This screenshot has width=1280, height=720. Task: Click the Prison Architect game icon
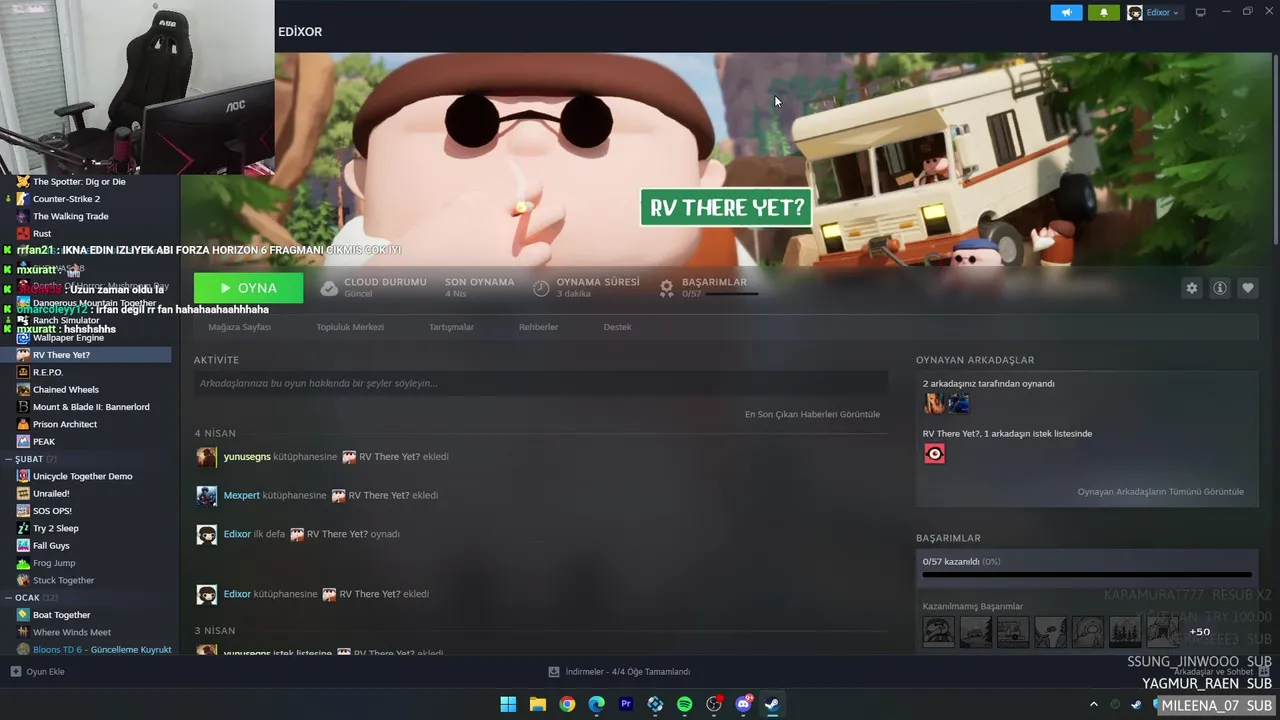click(23, 424)
